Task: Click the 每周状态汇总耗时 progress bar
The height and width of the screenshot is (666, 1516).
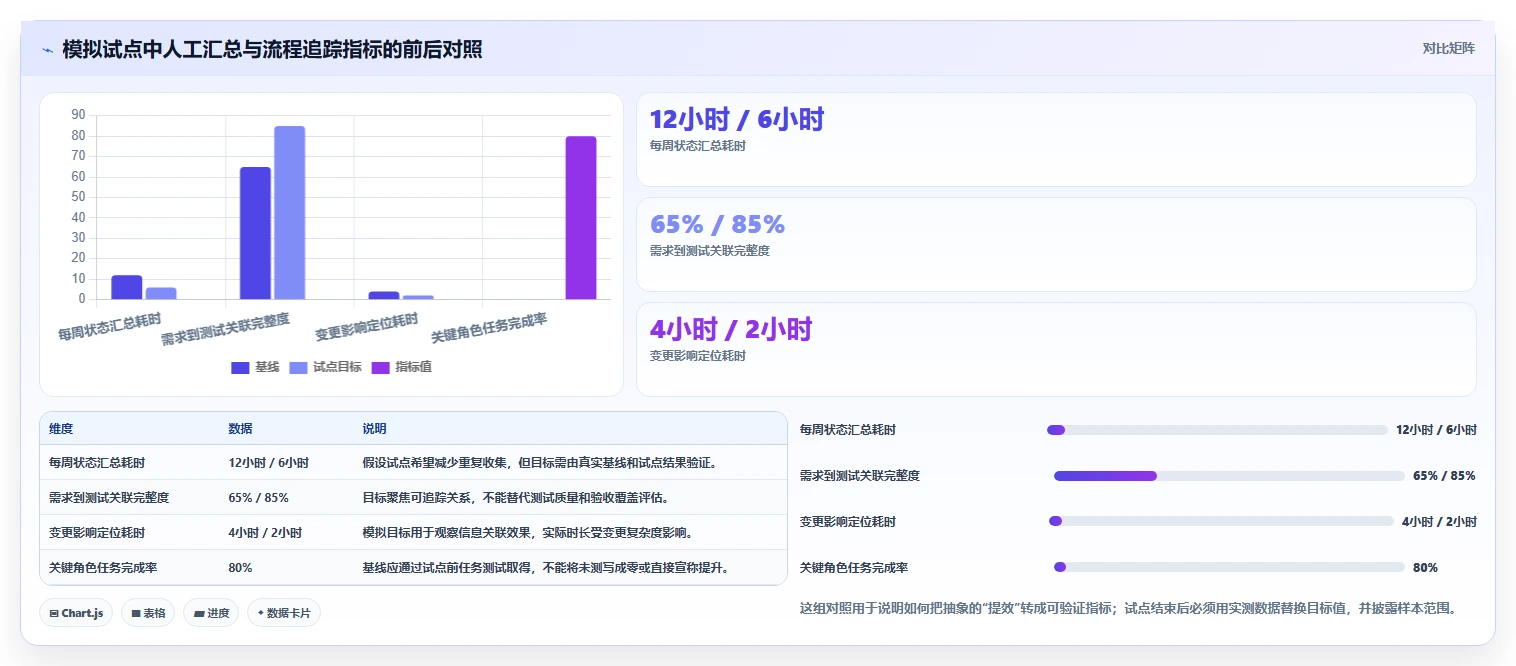Action: 1217,430
